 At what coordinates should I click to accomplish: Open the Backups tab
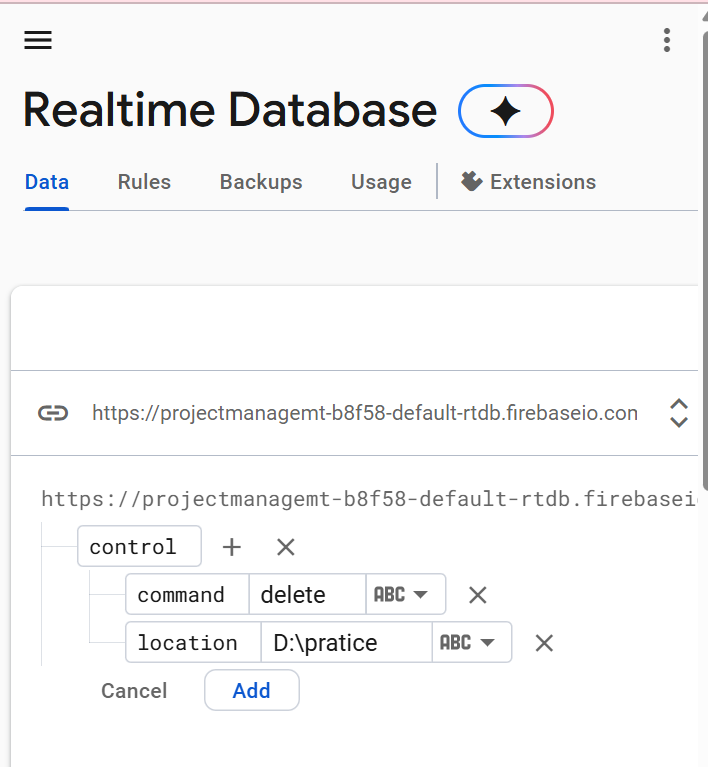click(261, 182)
